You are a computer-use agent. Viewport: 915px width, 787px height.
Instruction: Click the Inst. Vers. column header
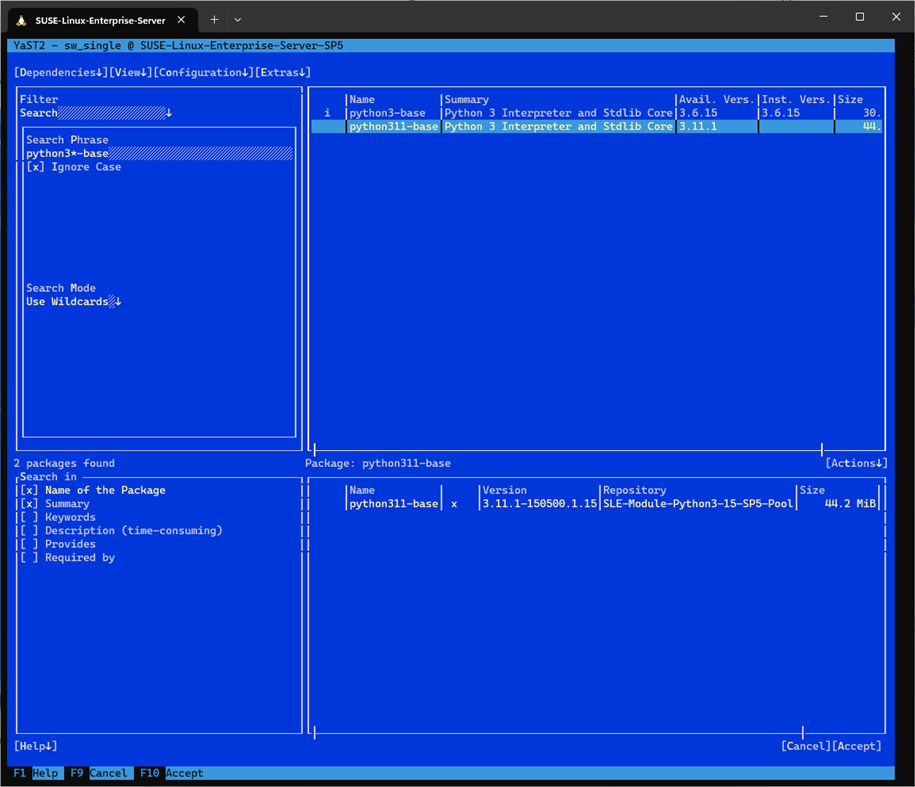click(x=796, y=100)
